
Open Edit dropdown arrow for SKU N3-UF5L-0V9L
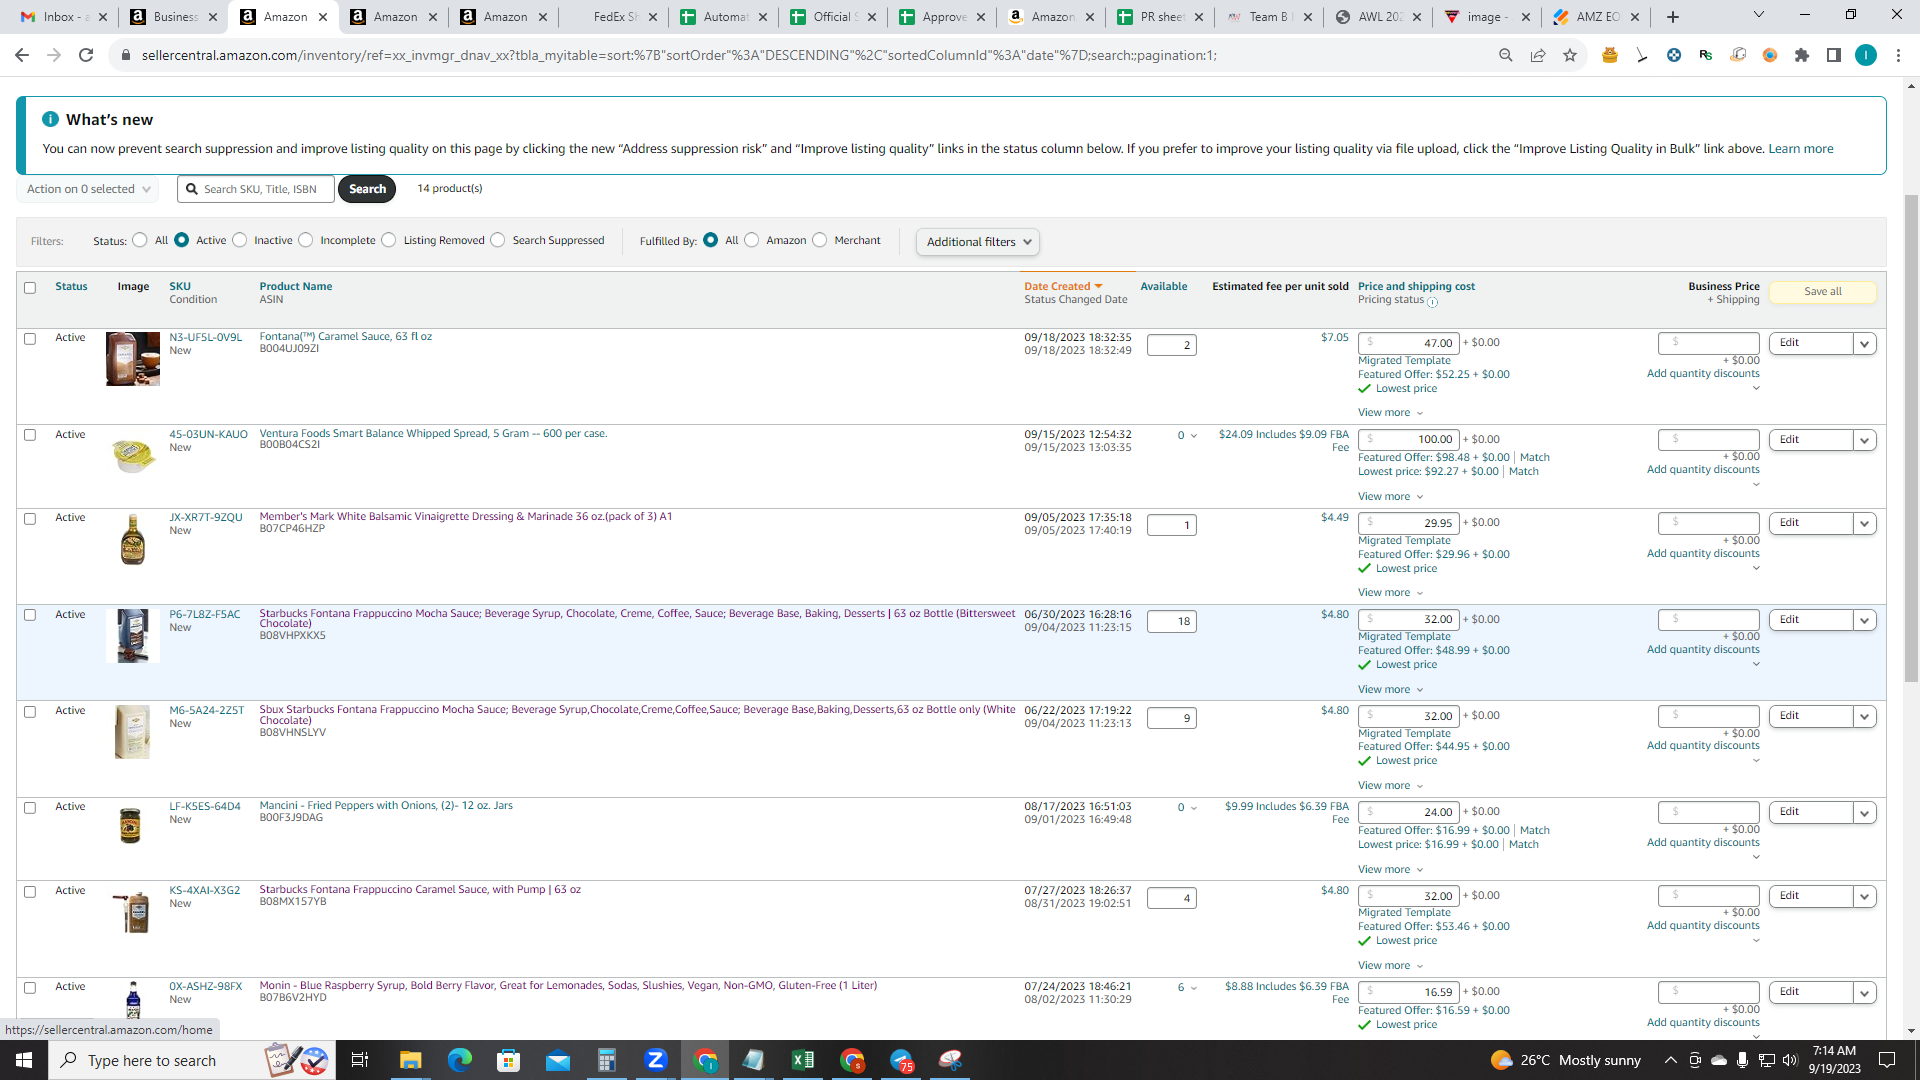tap(1864, 344)
